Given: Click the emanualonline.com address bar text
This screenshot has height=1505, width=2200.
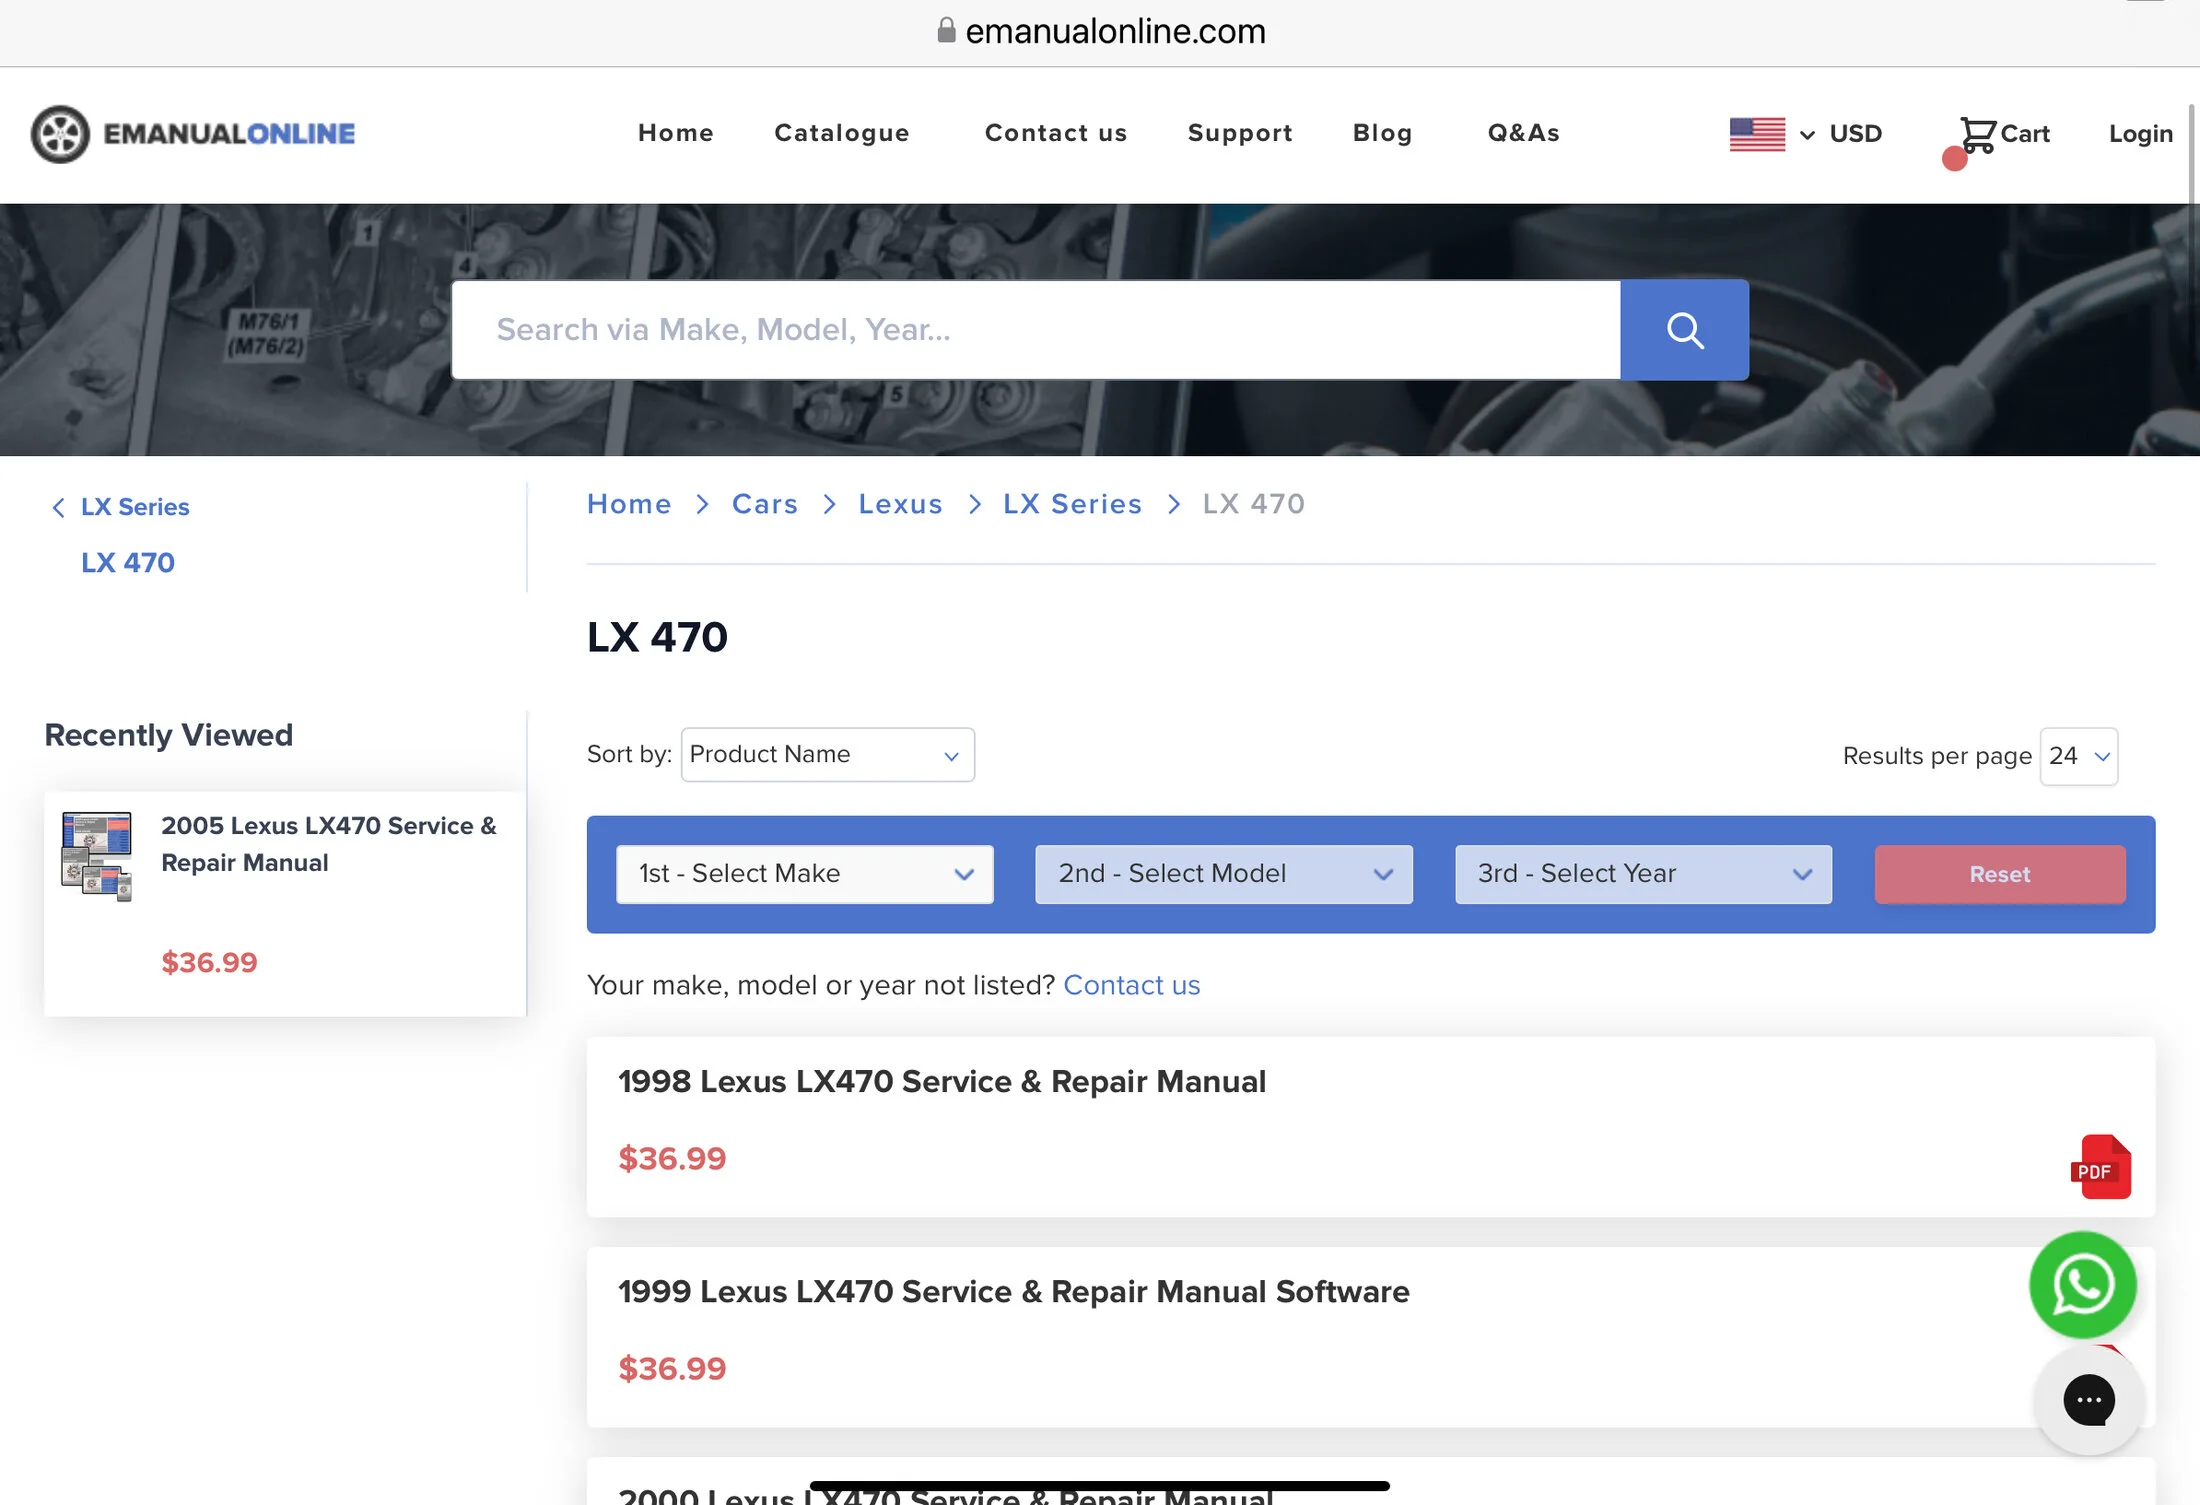Looking at the screenshot, I should [x=1115, y=31].
